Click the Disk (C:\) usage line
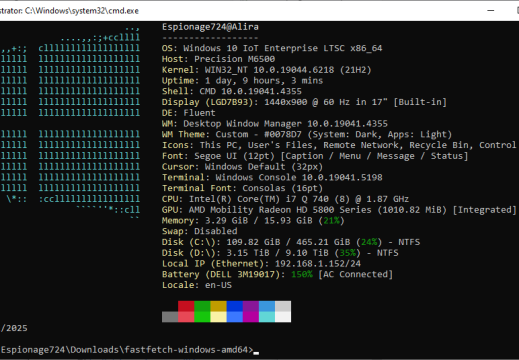Image resolution: width=519 pixels, height=360 pixels. (x=291, y=242)
